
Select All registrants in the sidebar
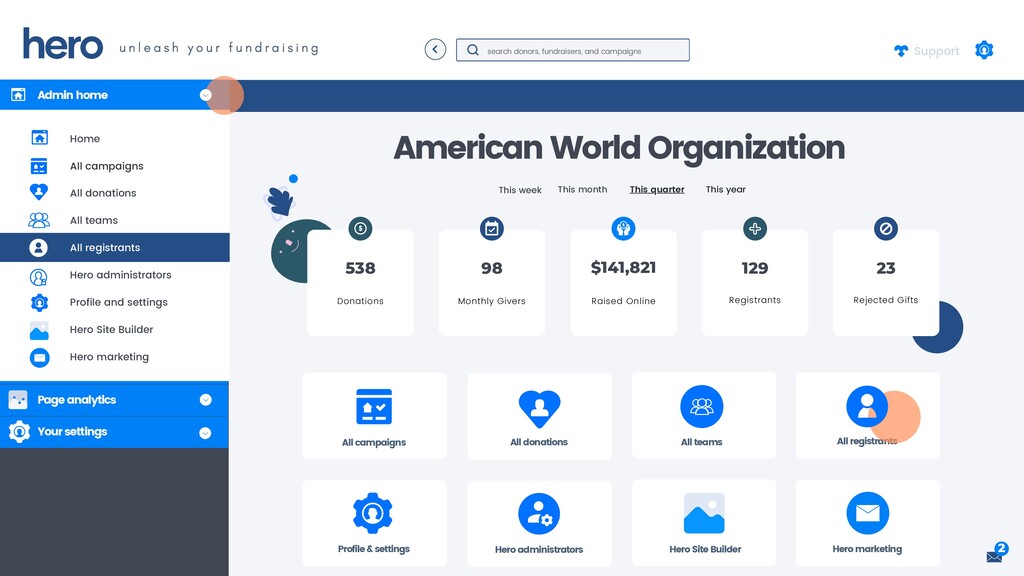pos(115,248)
